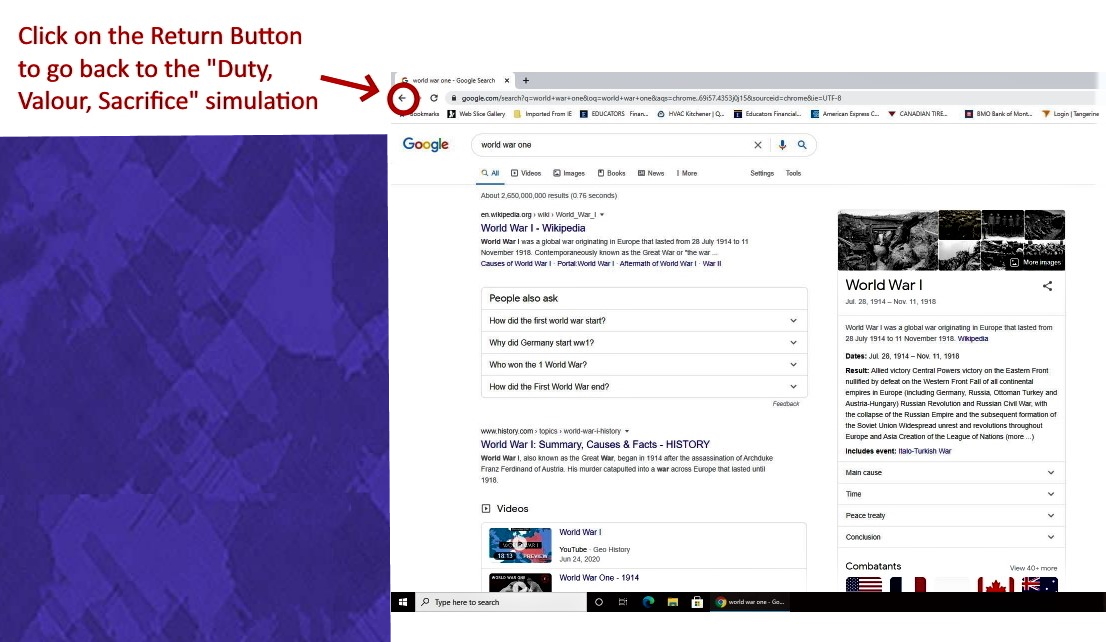1106x642 pixels.
Task: Switch to the Images results tab
Action: (x=569, y=173)
